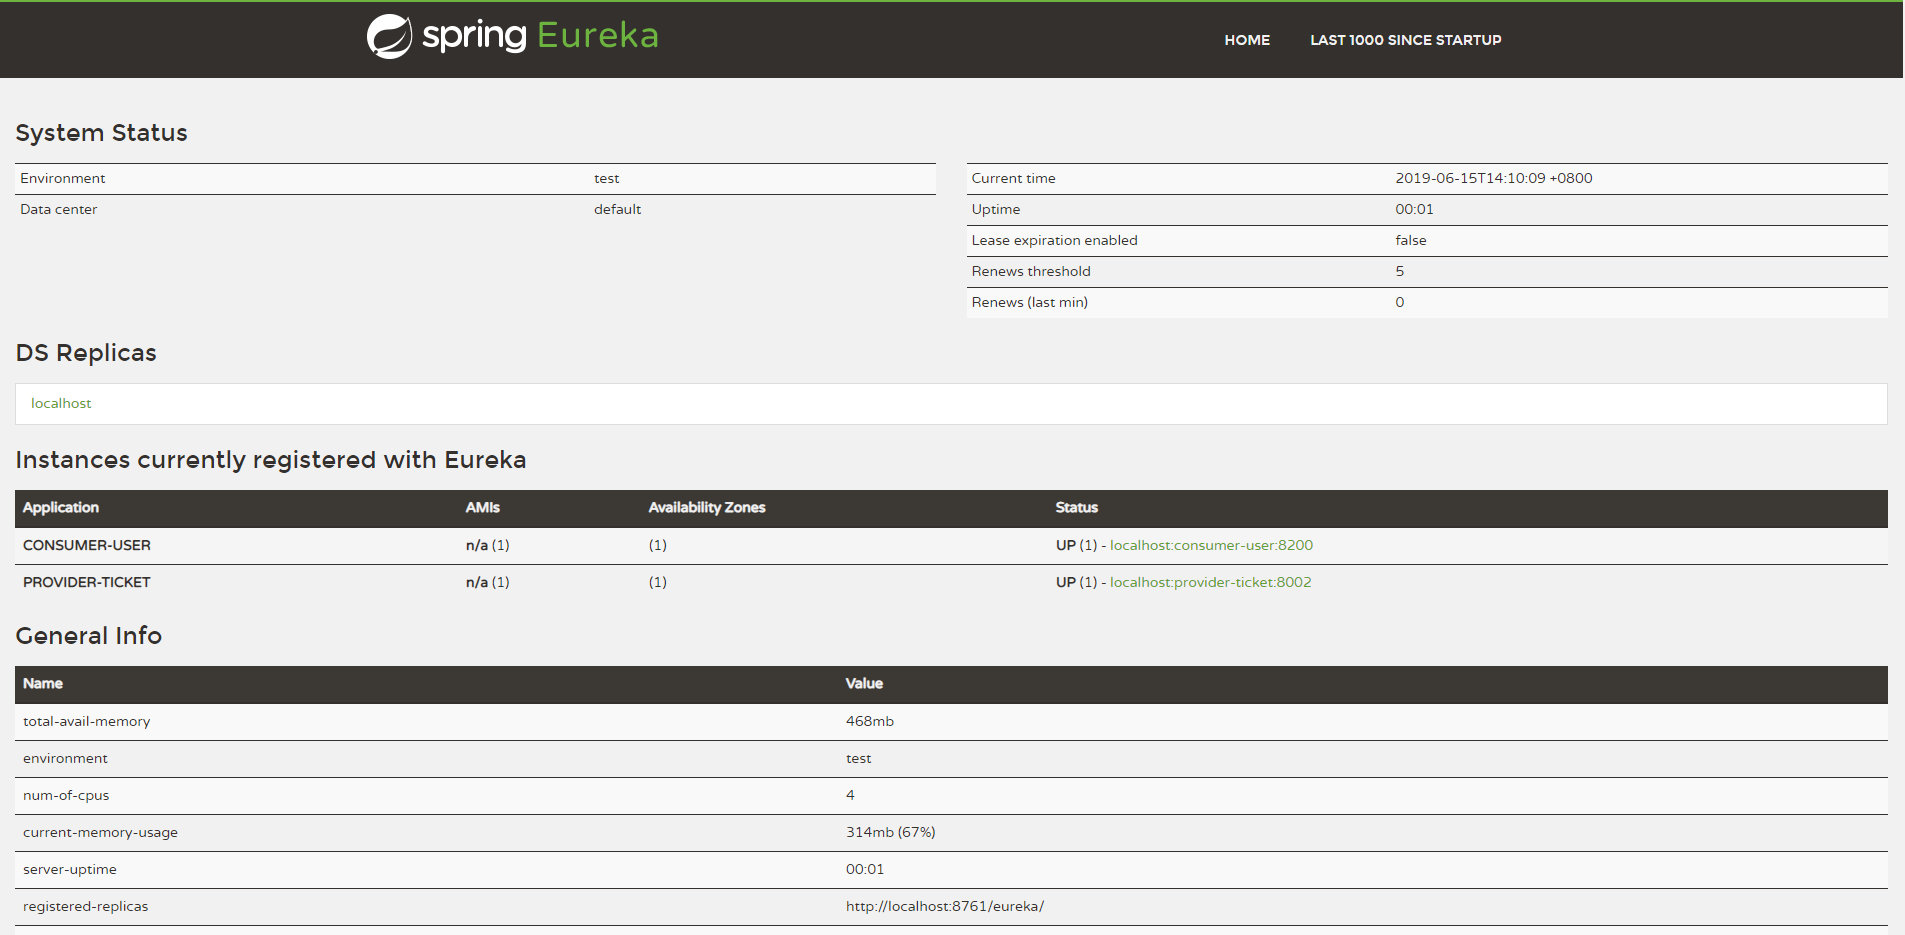Click the Value column header in General Info
Screen dimensions: 1905x935
[864, 684]
